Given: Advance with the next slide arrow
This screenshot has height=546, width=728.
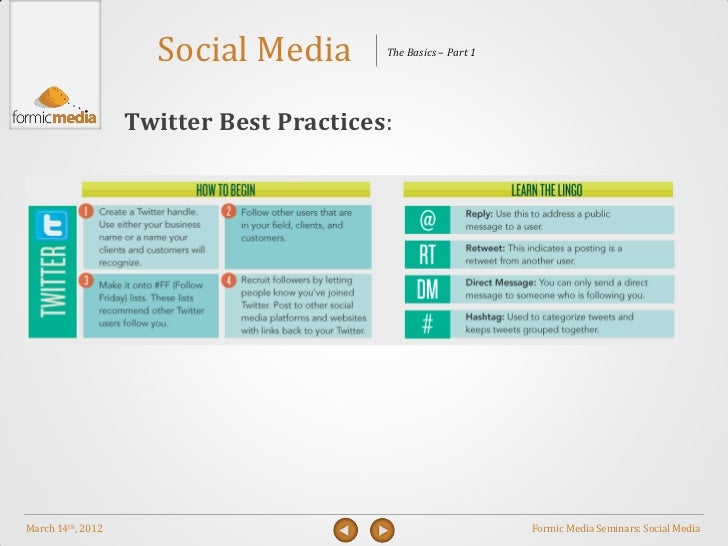Looking at the screenshot, I should [382, 530].
